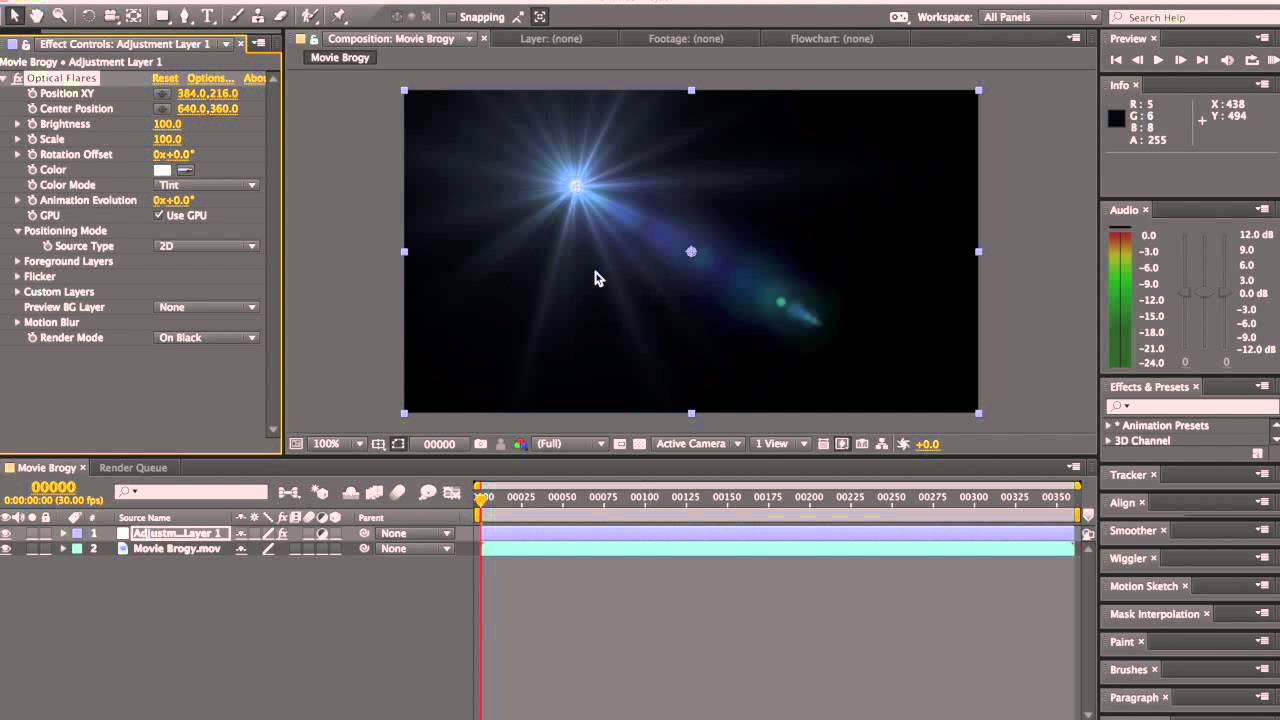
Task: Click the timeline layer search field
Action: point(191,492)
